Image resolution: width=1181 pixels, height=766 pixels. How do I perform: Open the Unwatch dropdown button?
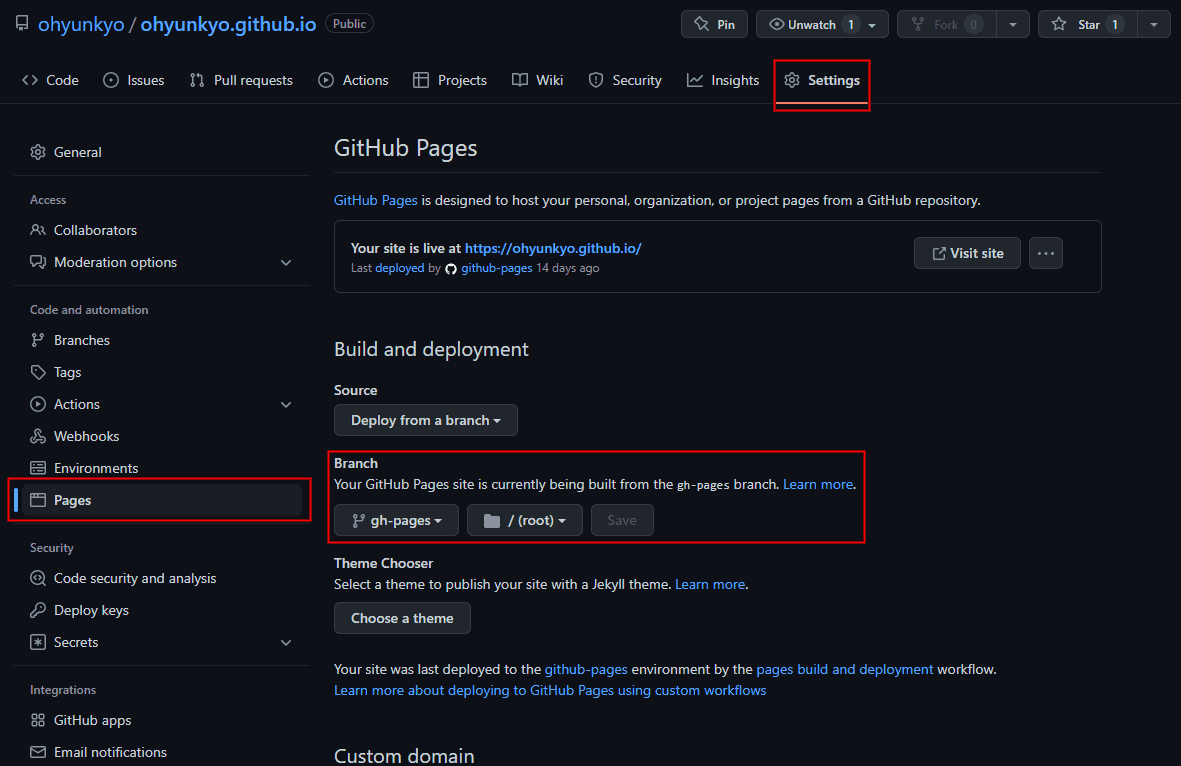tap(822, 24)
